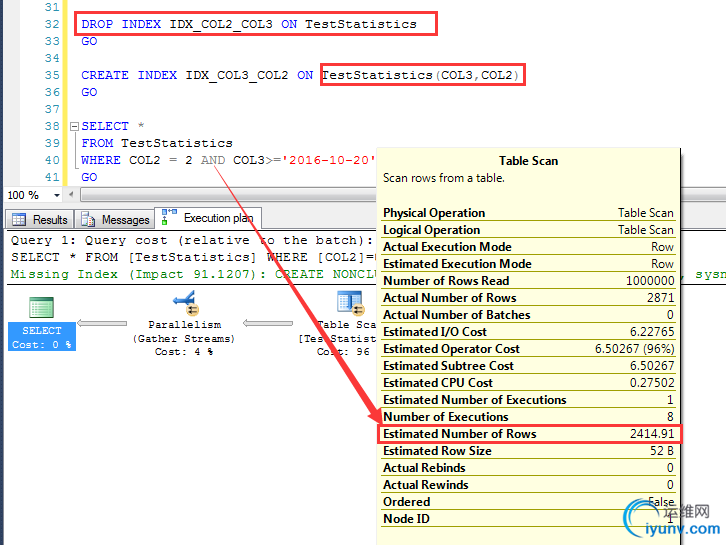Click the 'Estimated Operator Cost' row
726x545 pixels.
point(528,349)
